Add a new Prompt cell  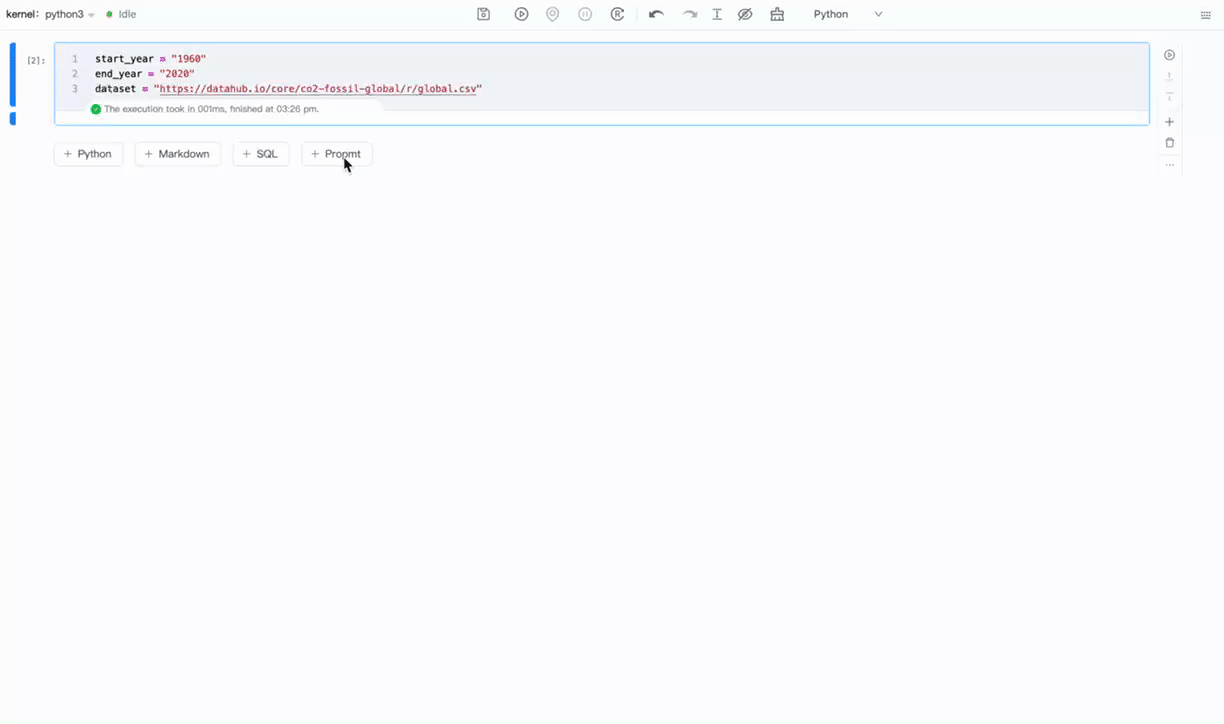point(337,154)
